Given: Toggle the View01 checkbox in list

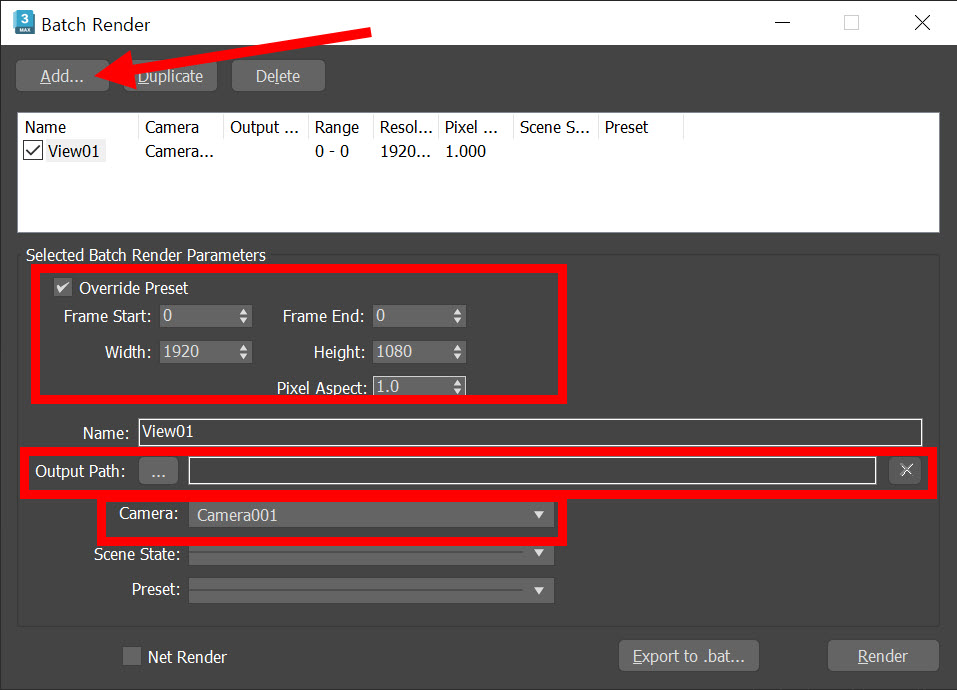Looking at the screenshot, I should [33, 151].
